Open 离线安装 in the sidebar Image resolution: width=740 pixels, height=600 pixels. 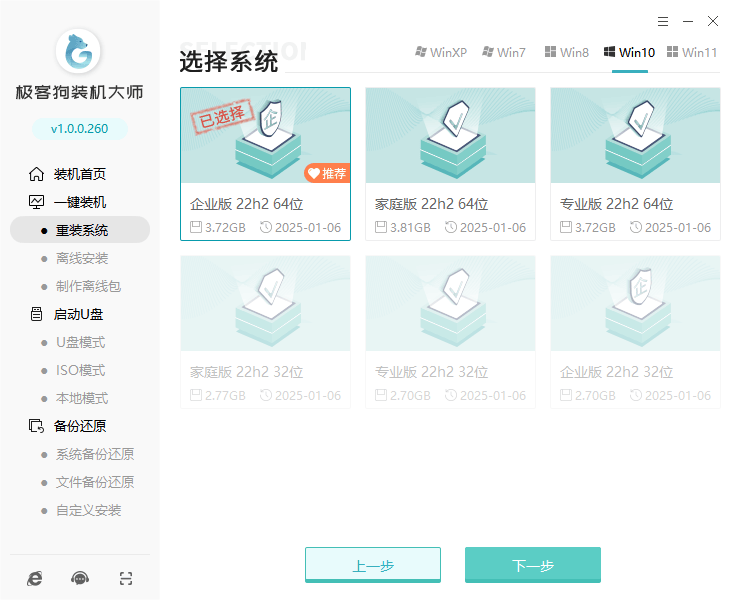click(82, 258)
